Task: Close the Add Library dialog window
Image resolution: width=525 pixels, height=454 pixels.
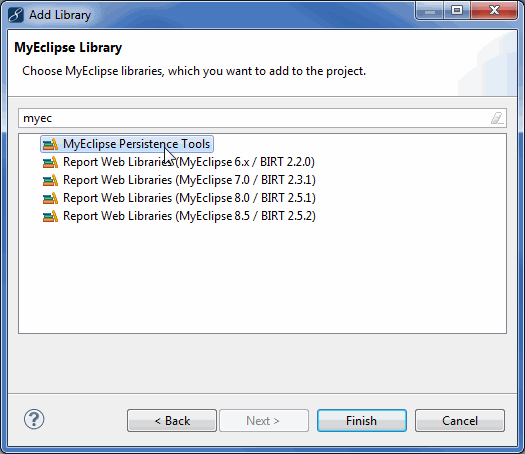Action: 494,11
